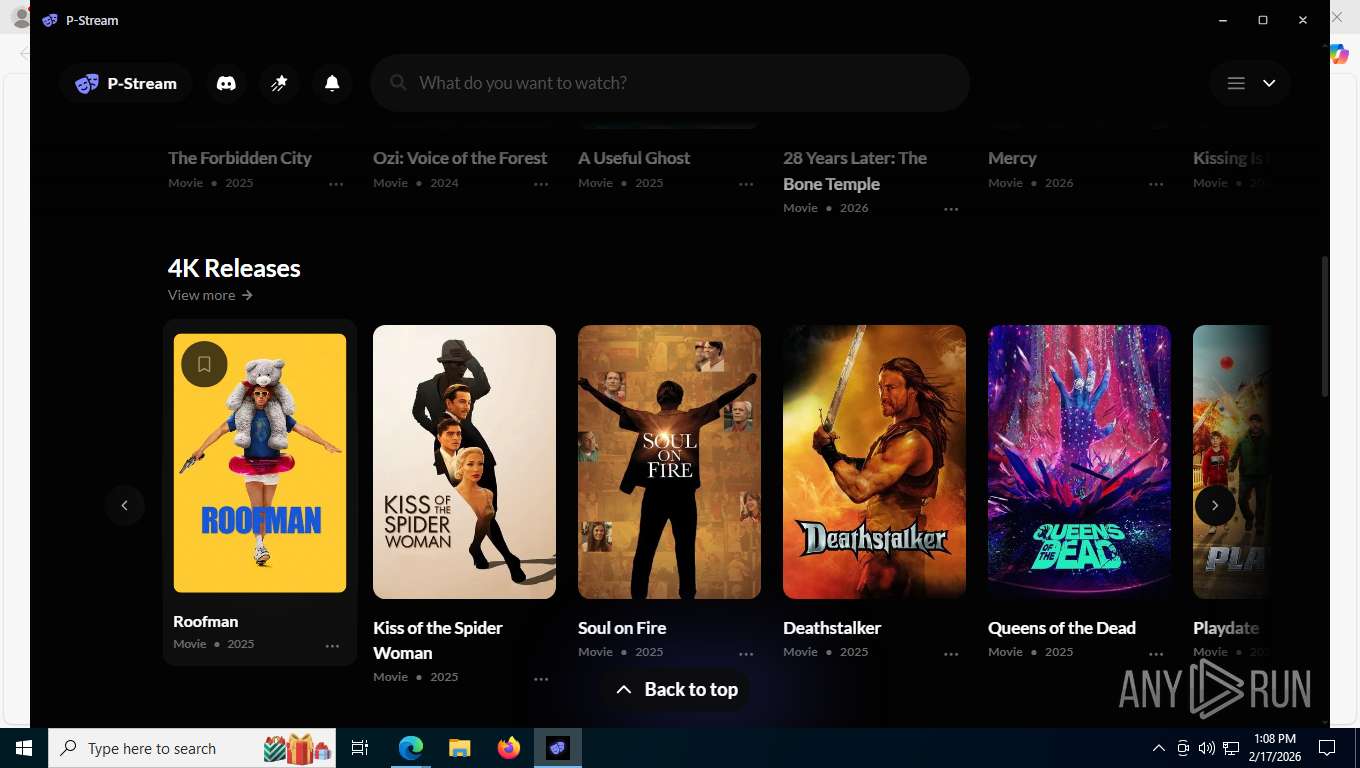Open the Windows Start menu

[x=24, y=748]
